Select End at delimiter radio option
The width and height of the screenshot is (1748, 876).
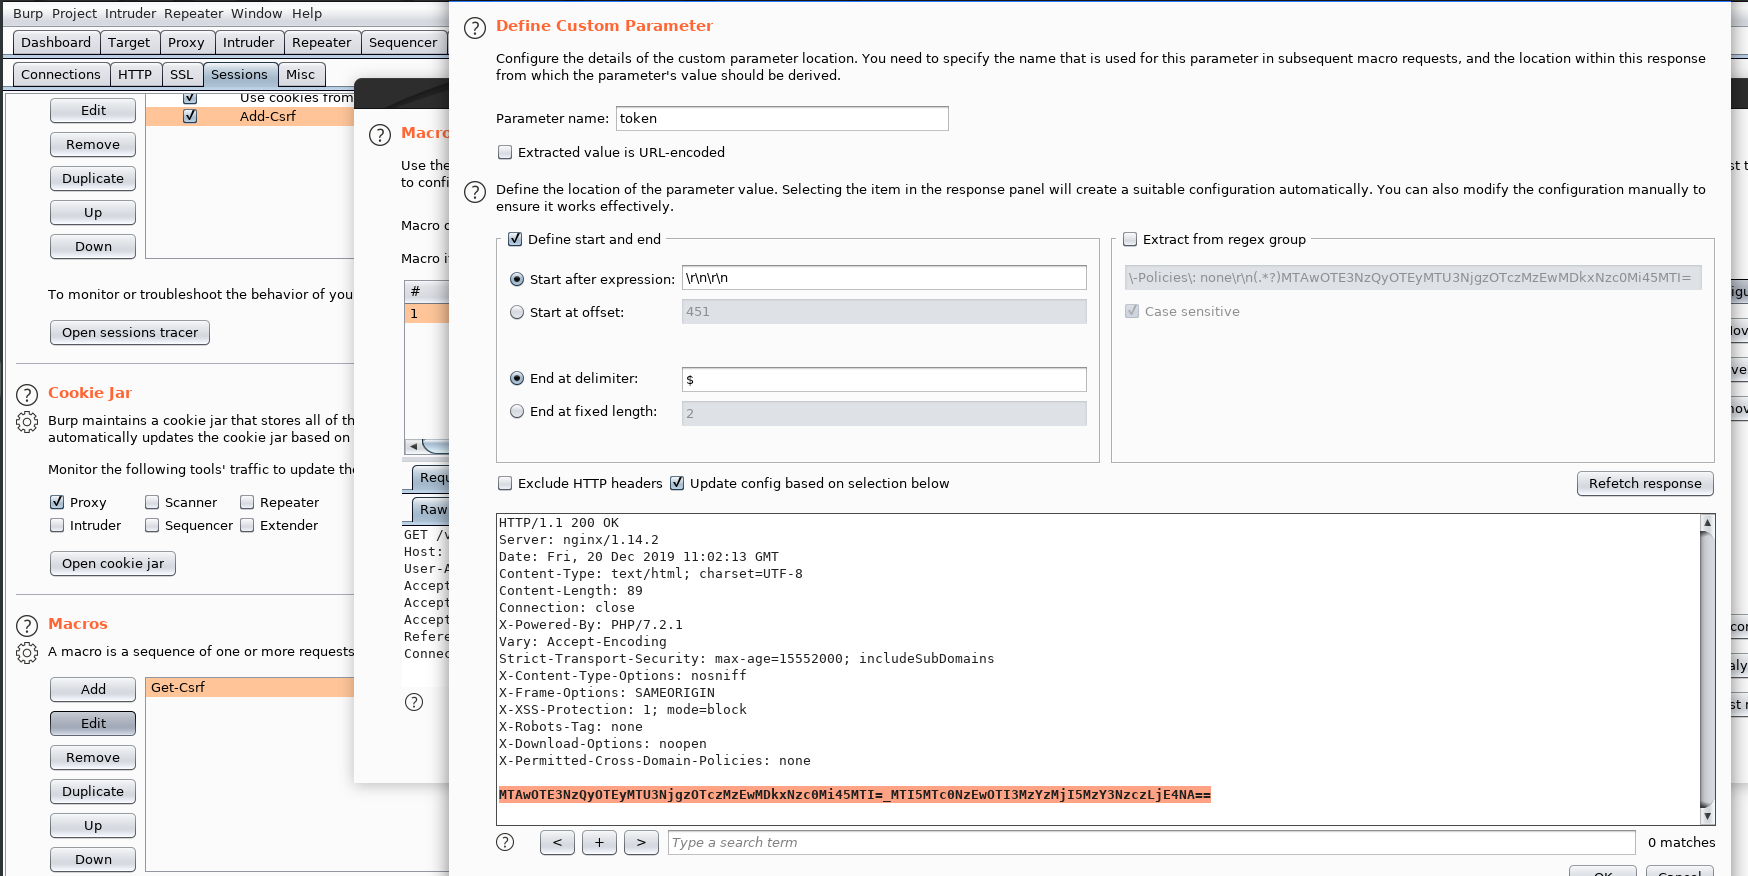(x=517, y=378)
